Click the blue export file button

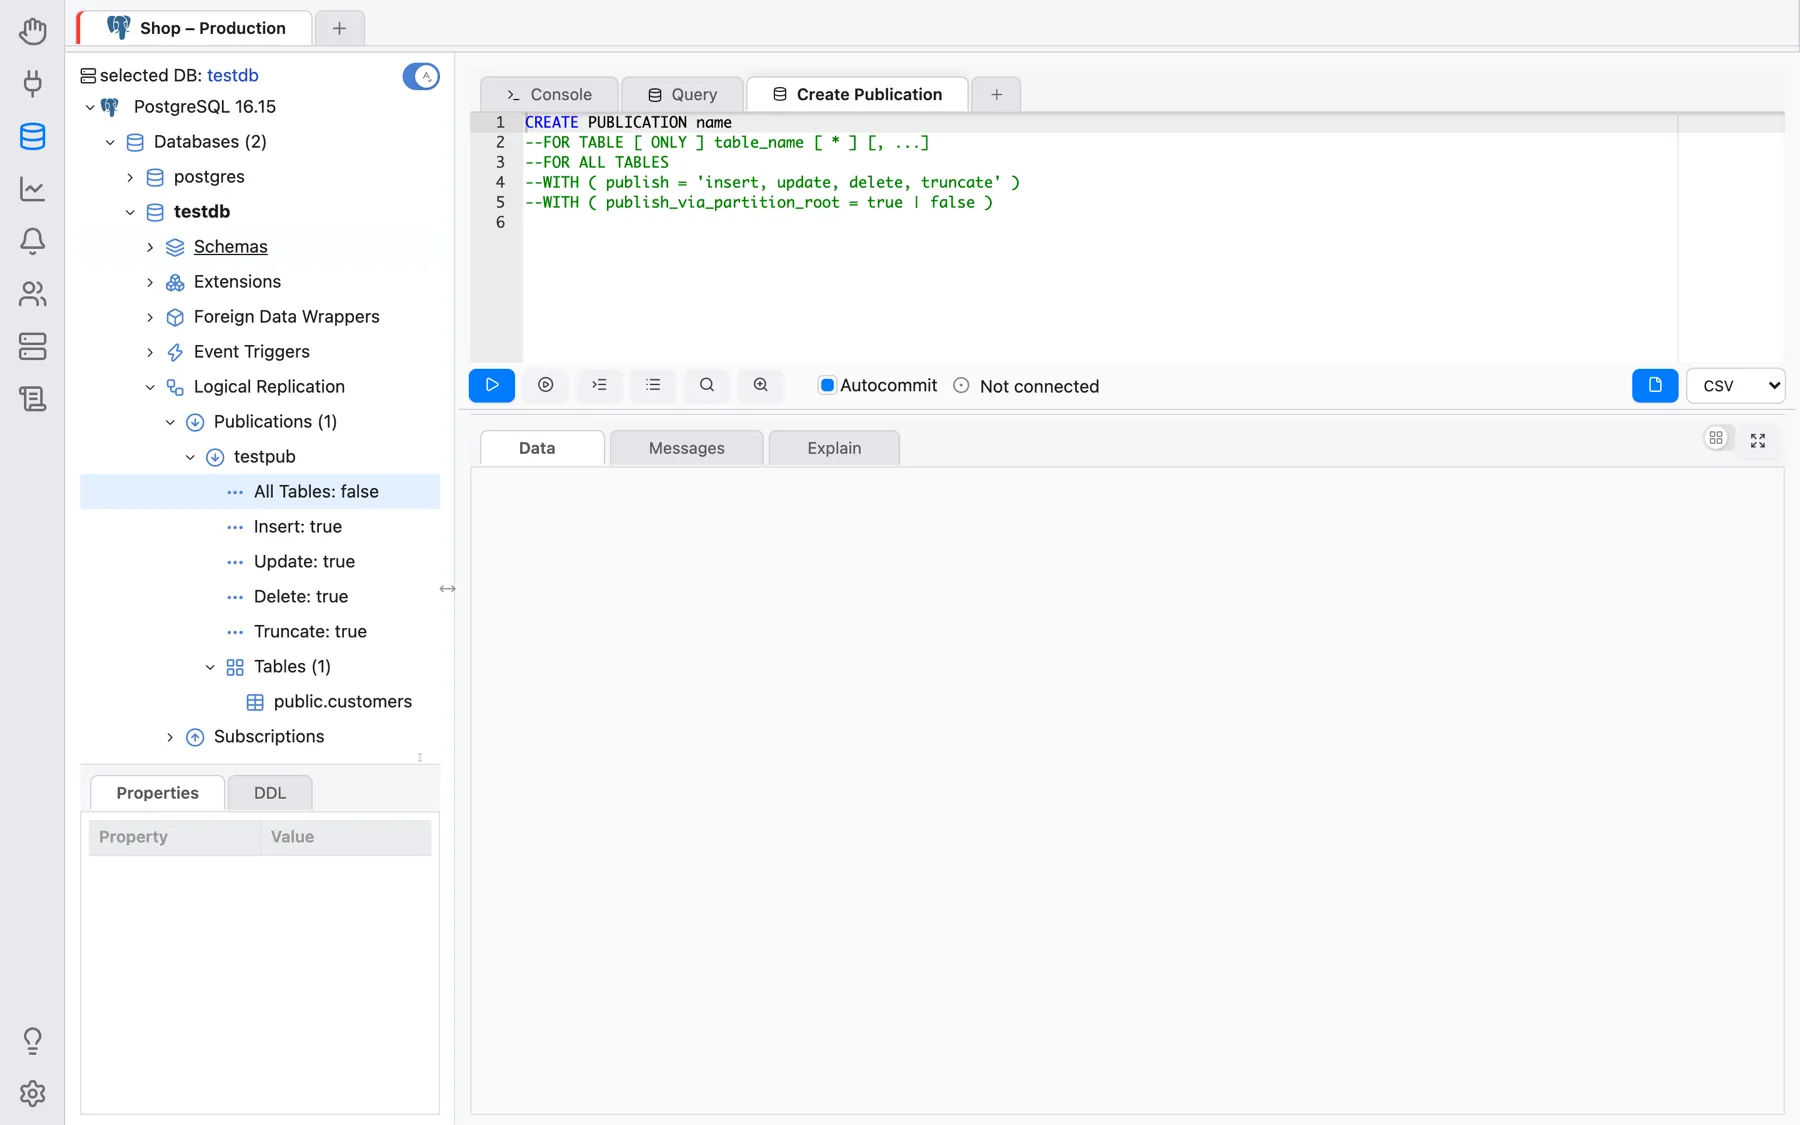[1655, 385]
